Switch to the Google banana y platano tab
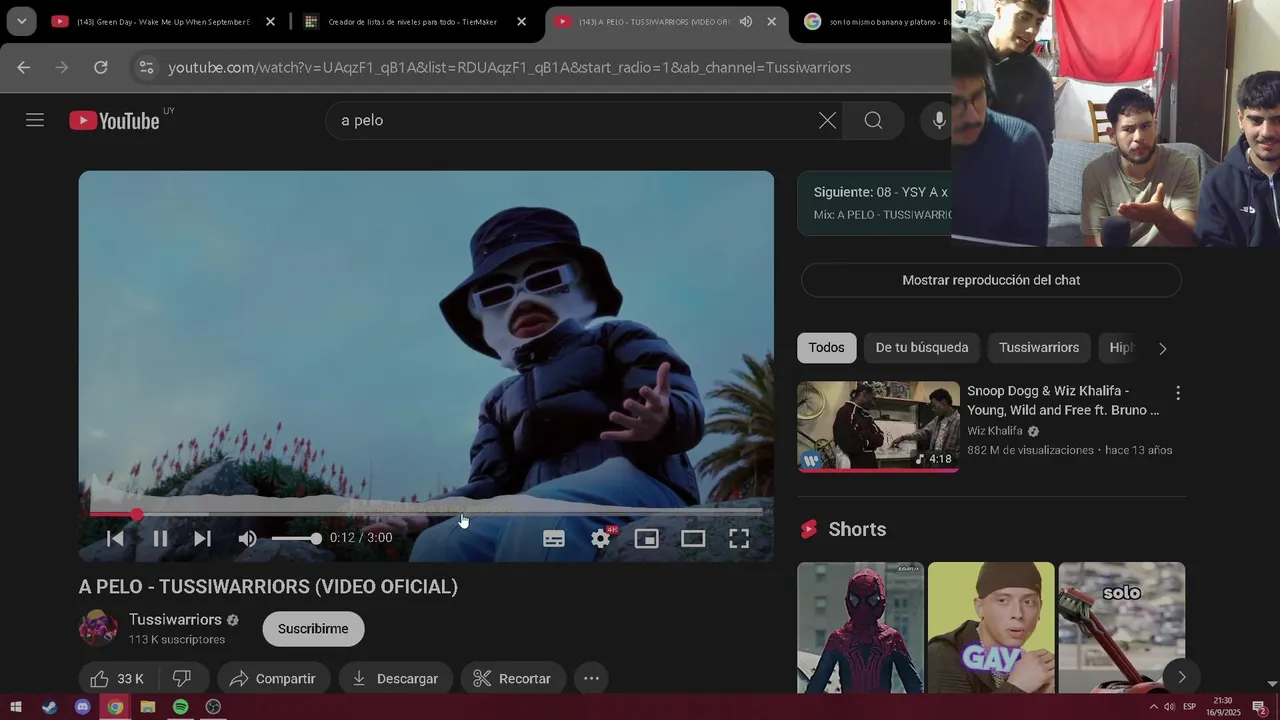1280x720 pixels. pos(876,21)
